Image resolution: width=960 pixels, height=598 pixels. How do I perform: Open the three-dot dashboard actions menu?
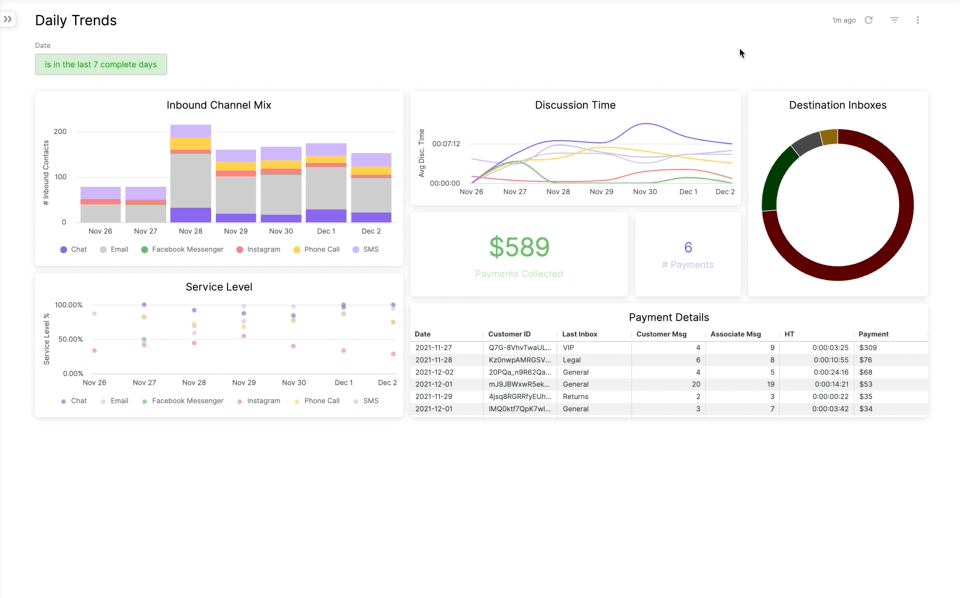click(x=918, y=20)
